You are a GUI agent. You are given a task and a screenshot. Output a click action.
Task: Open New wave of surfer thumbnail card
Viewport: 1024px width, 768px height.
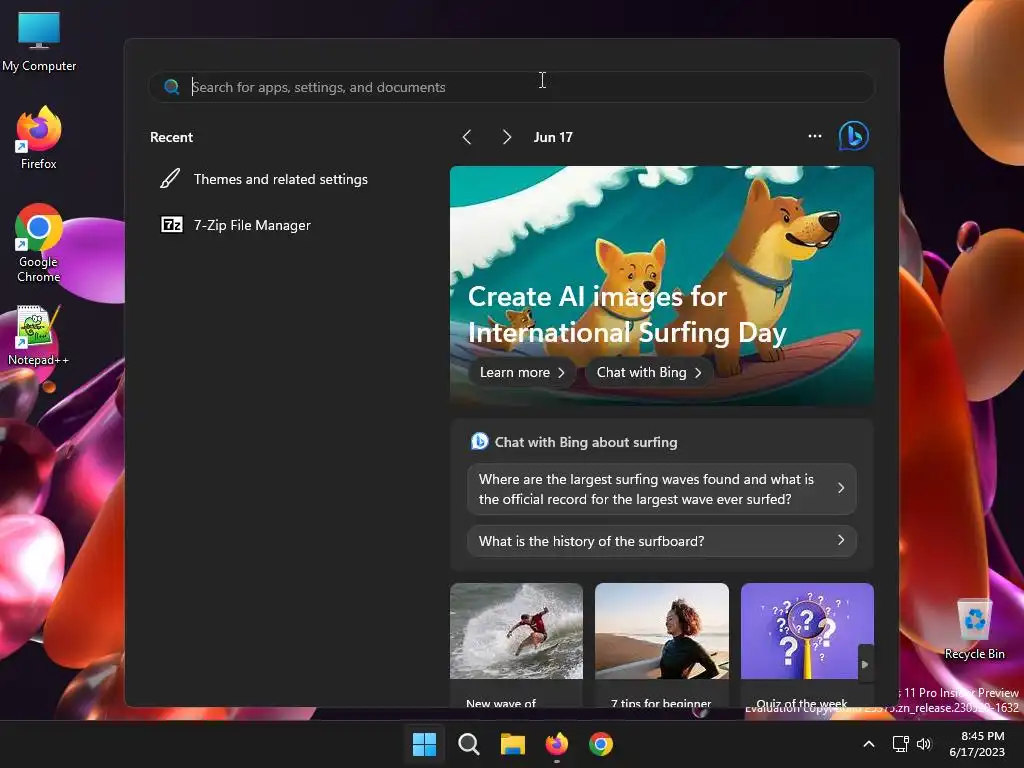tap(517, 645)
